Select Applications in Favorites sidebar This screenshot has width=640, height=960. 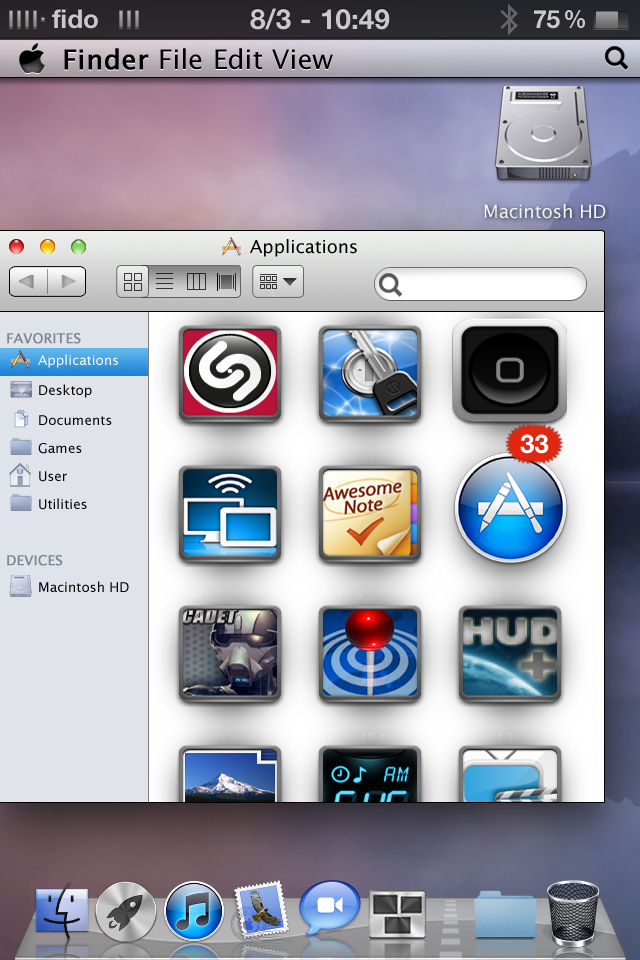(x=74, y=361)
